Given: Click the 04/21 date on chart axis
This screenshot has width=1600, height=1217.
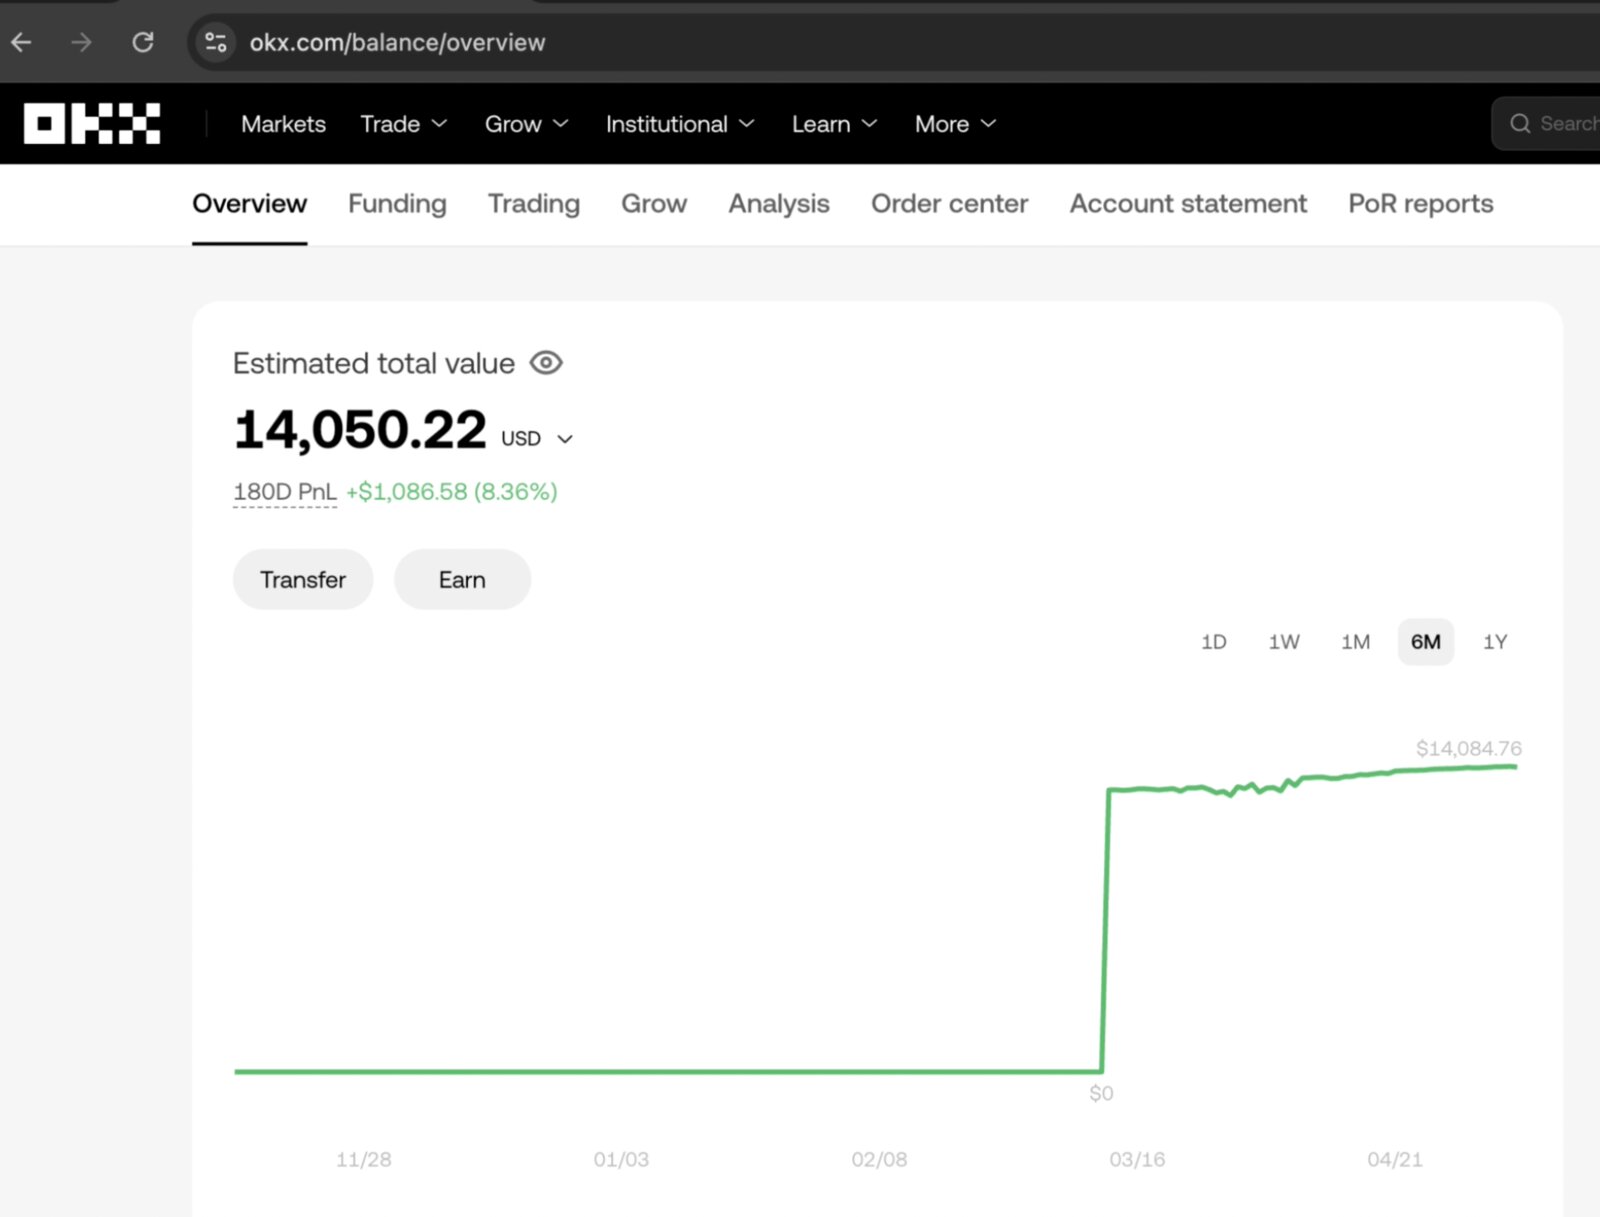Looking at the screenshot, I should pos(1395,1159).
